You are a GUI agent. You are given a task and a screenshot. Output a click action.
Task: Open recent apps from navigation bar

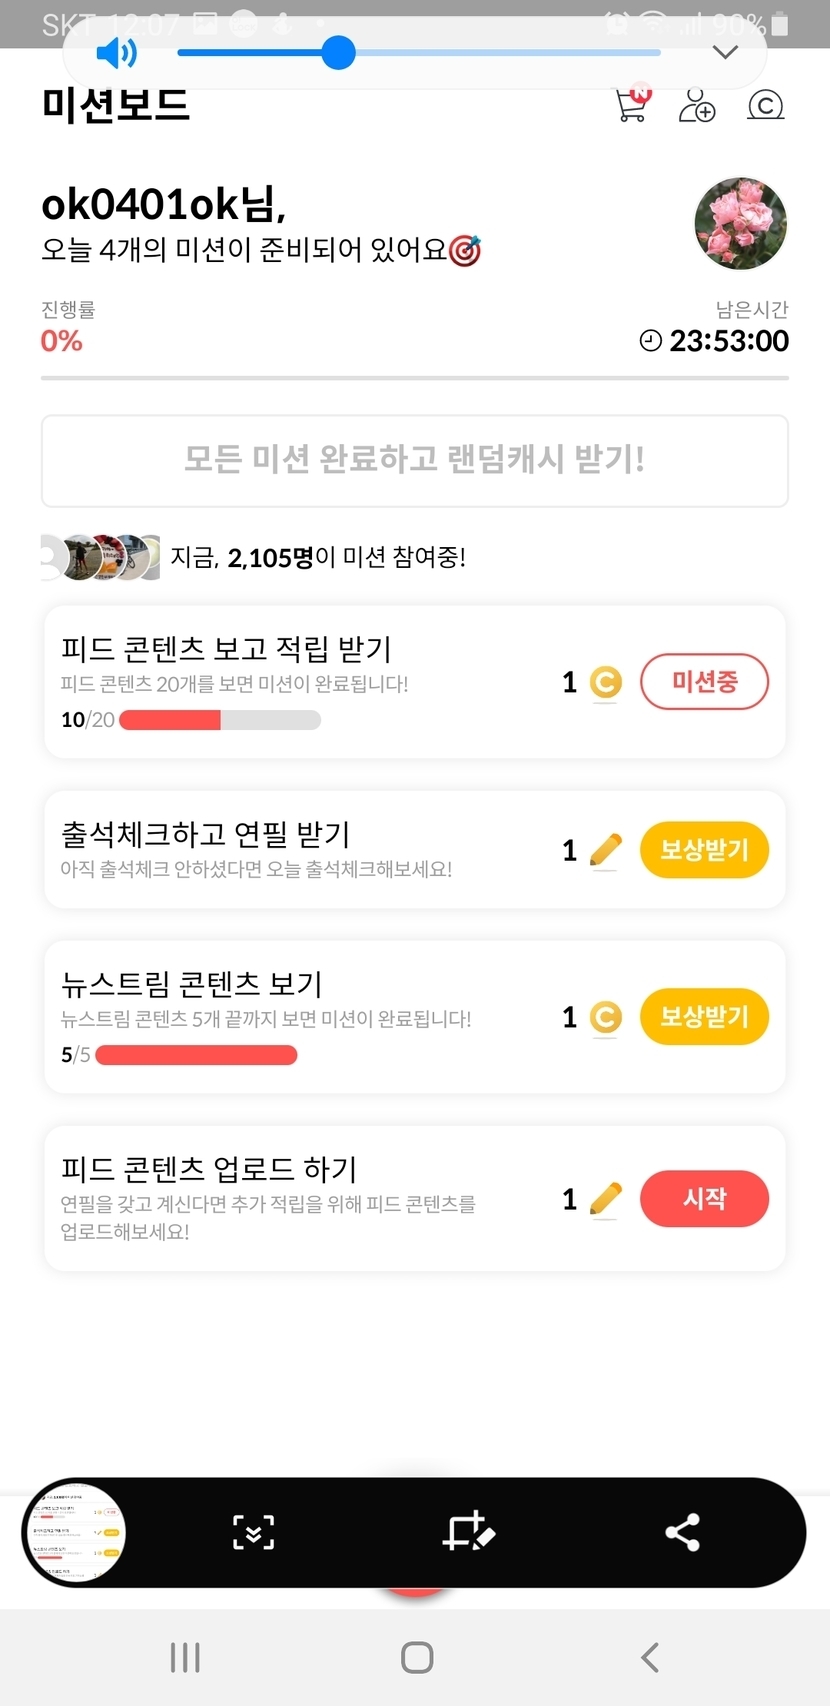[185, 1657]
